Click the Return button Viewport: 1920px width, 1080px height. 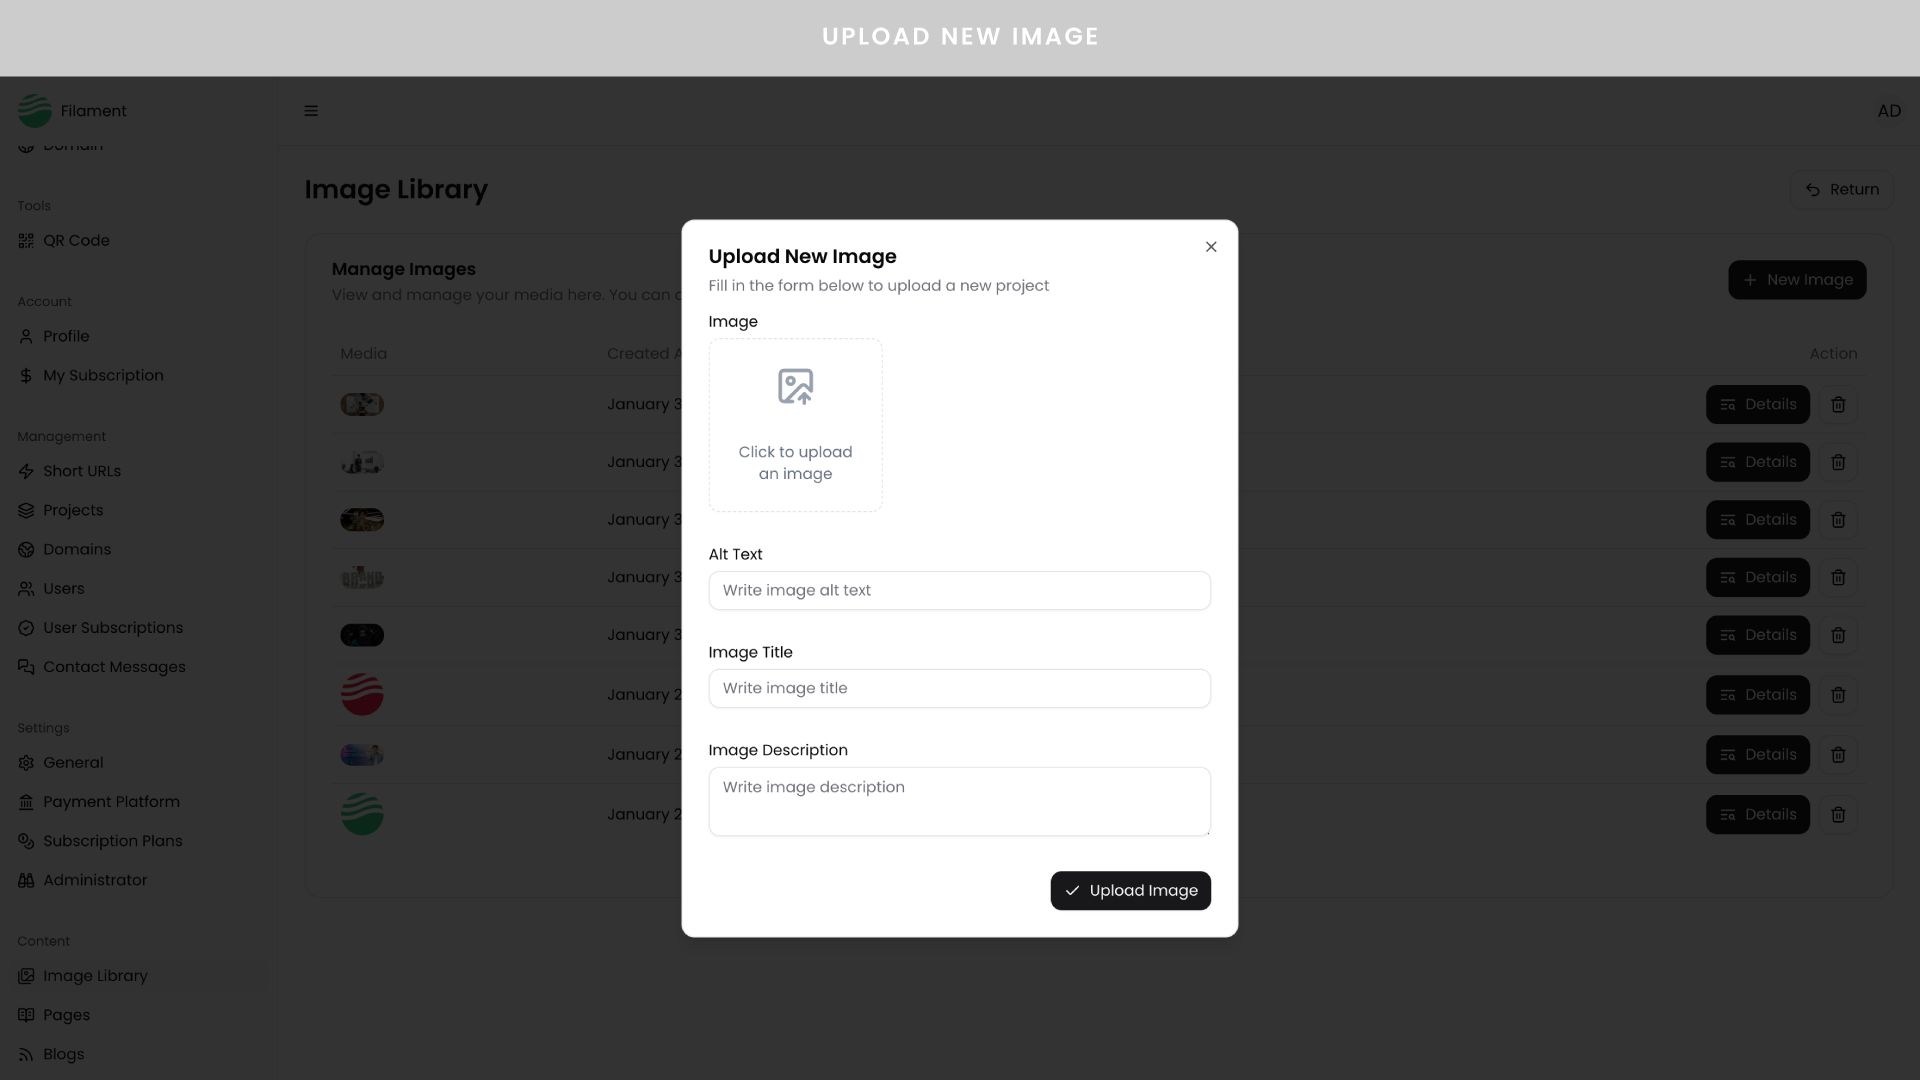[x=1841, y=190]
